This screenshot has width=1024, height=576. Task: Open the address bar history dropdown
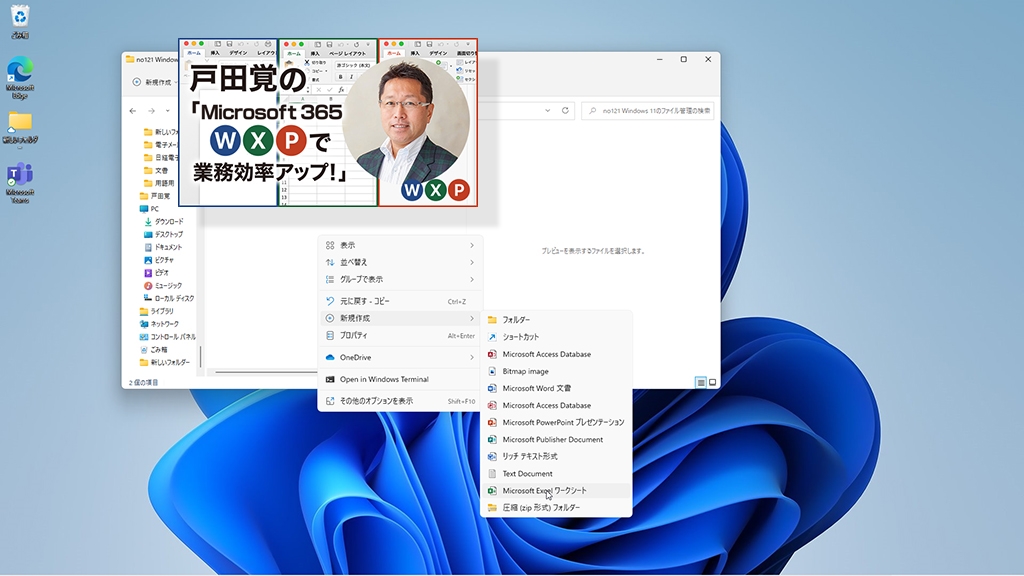[x=547, y=110]
